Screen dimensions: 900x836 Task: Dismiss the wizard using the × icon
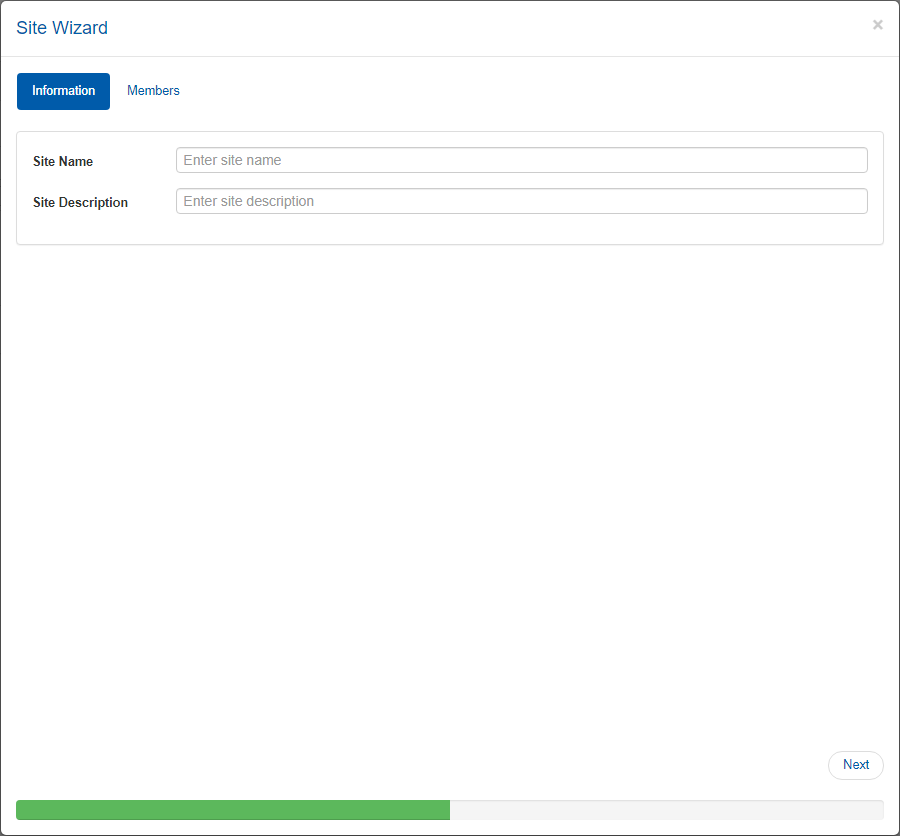(x=877, y=25)
